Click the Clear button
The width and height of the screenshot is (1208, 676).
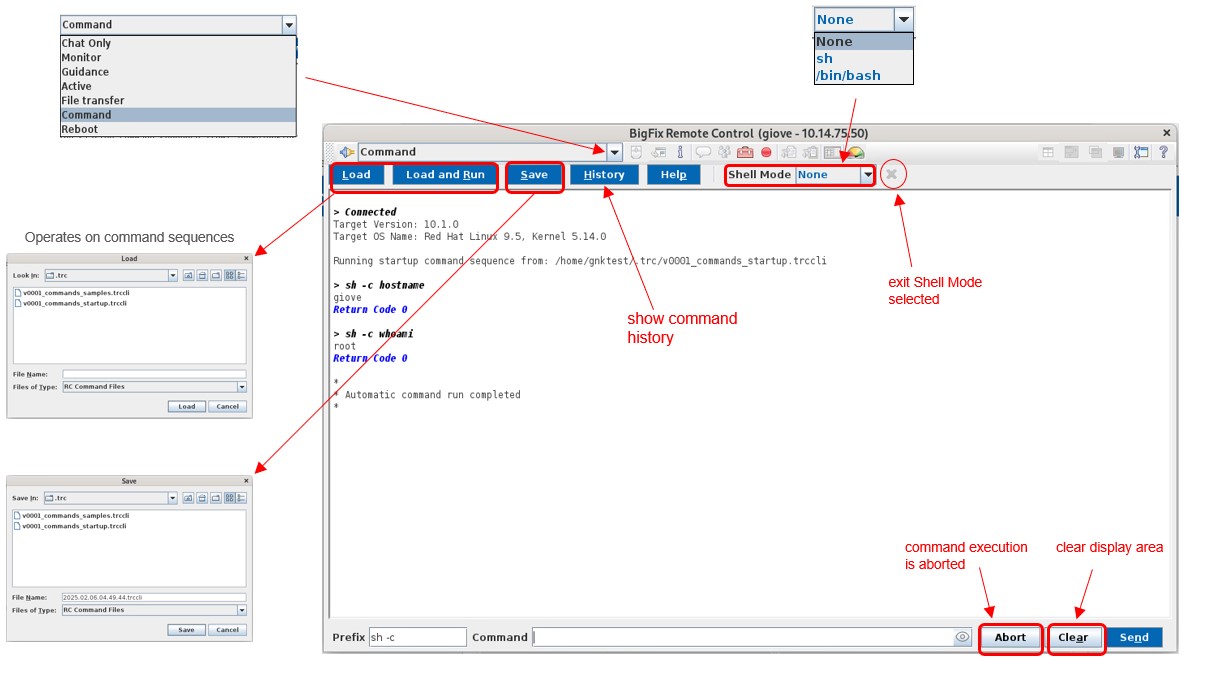(x=1073, y=637)
